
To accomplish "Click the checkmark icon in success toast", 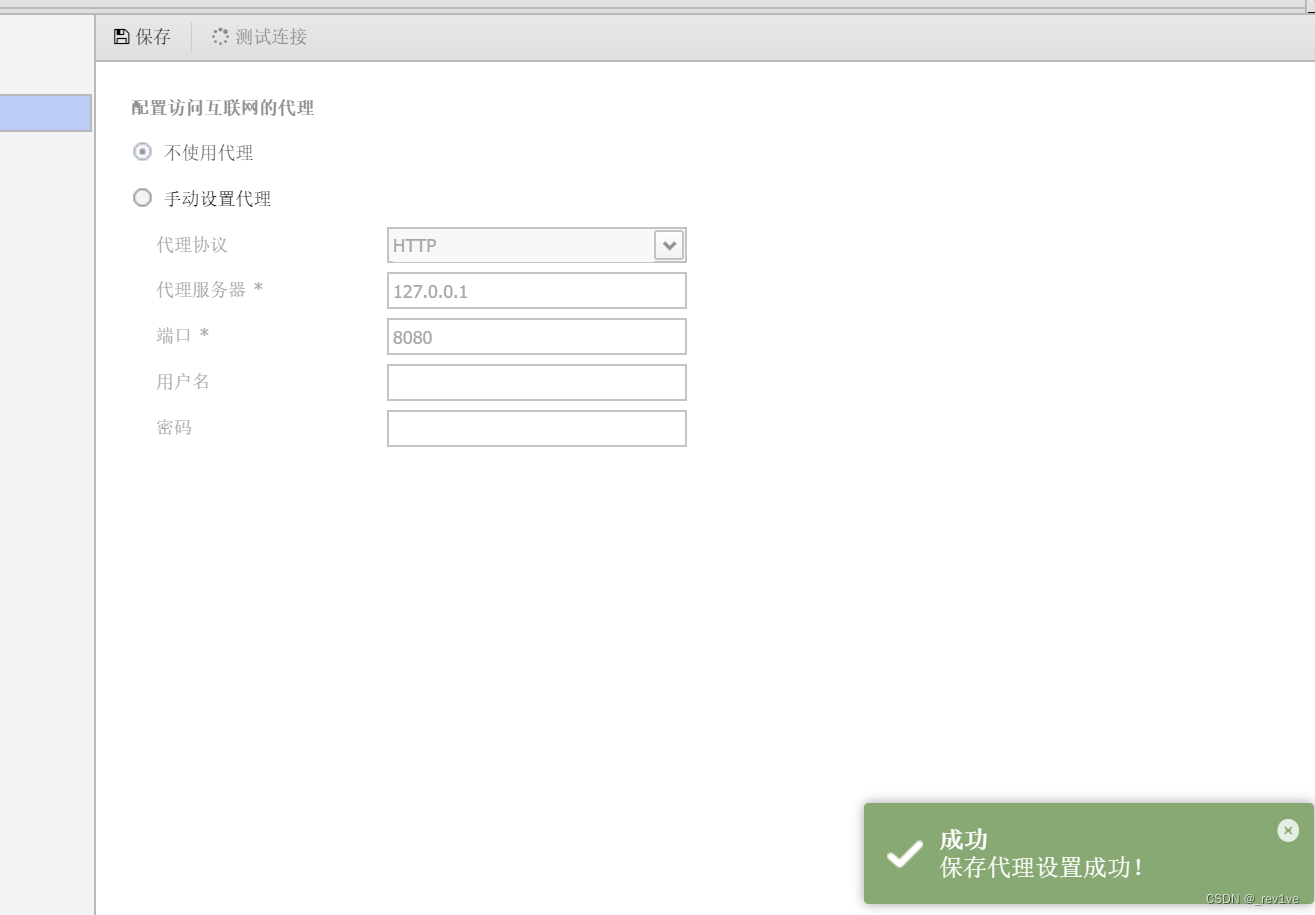I will pyautogui.click(x=905, y=853).
